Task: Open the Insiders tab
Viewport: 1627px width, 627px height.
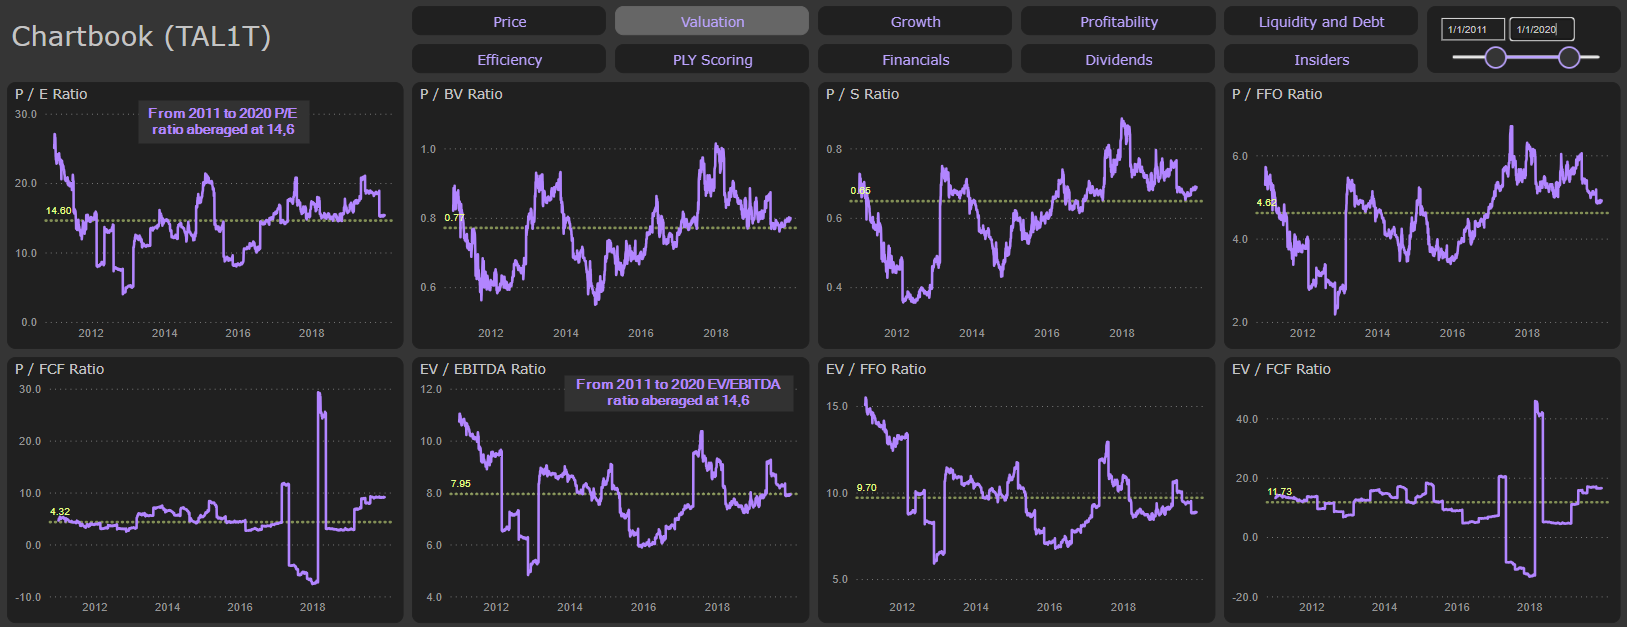Action: click(x=1321, y=59)
